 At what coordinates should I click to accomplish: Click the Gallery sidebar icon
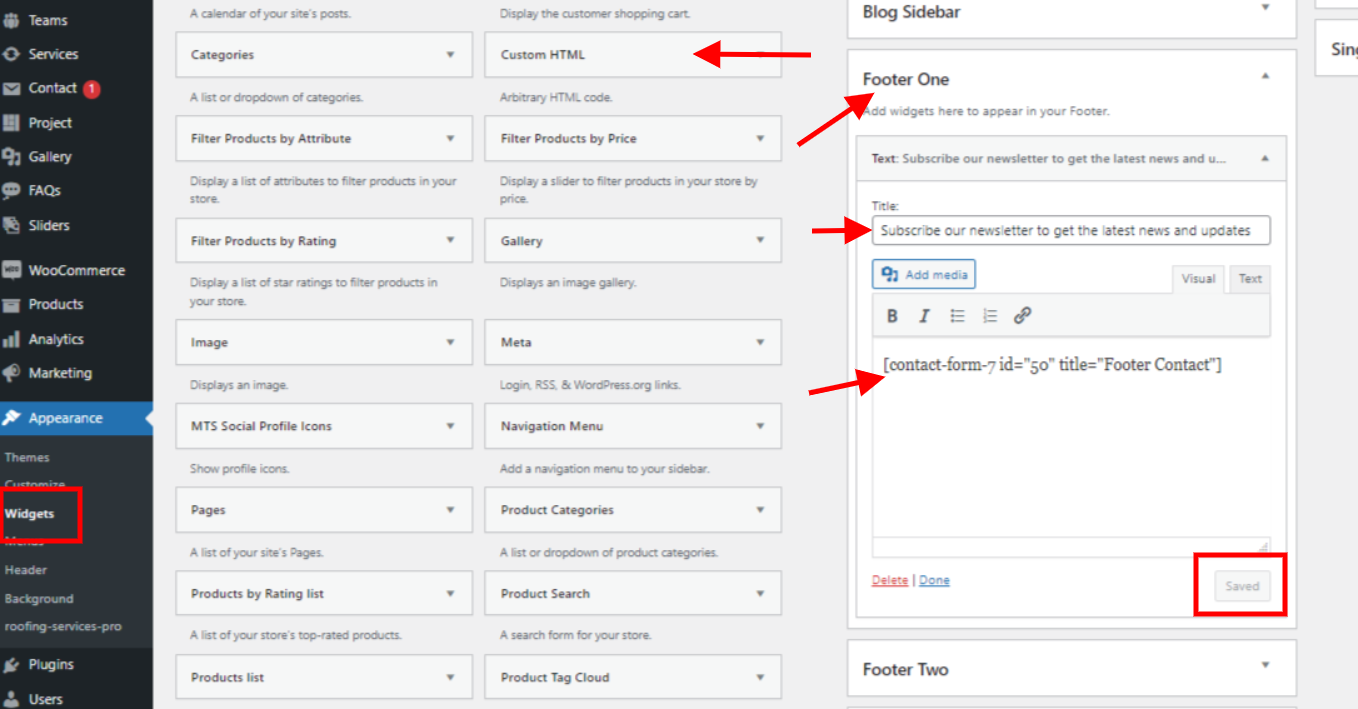12,156
